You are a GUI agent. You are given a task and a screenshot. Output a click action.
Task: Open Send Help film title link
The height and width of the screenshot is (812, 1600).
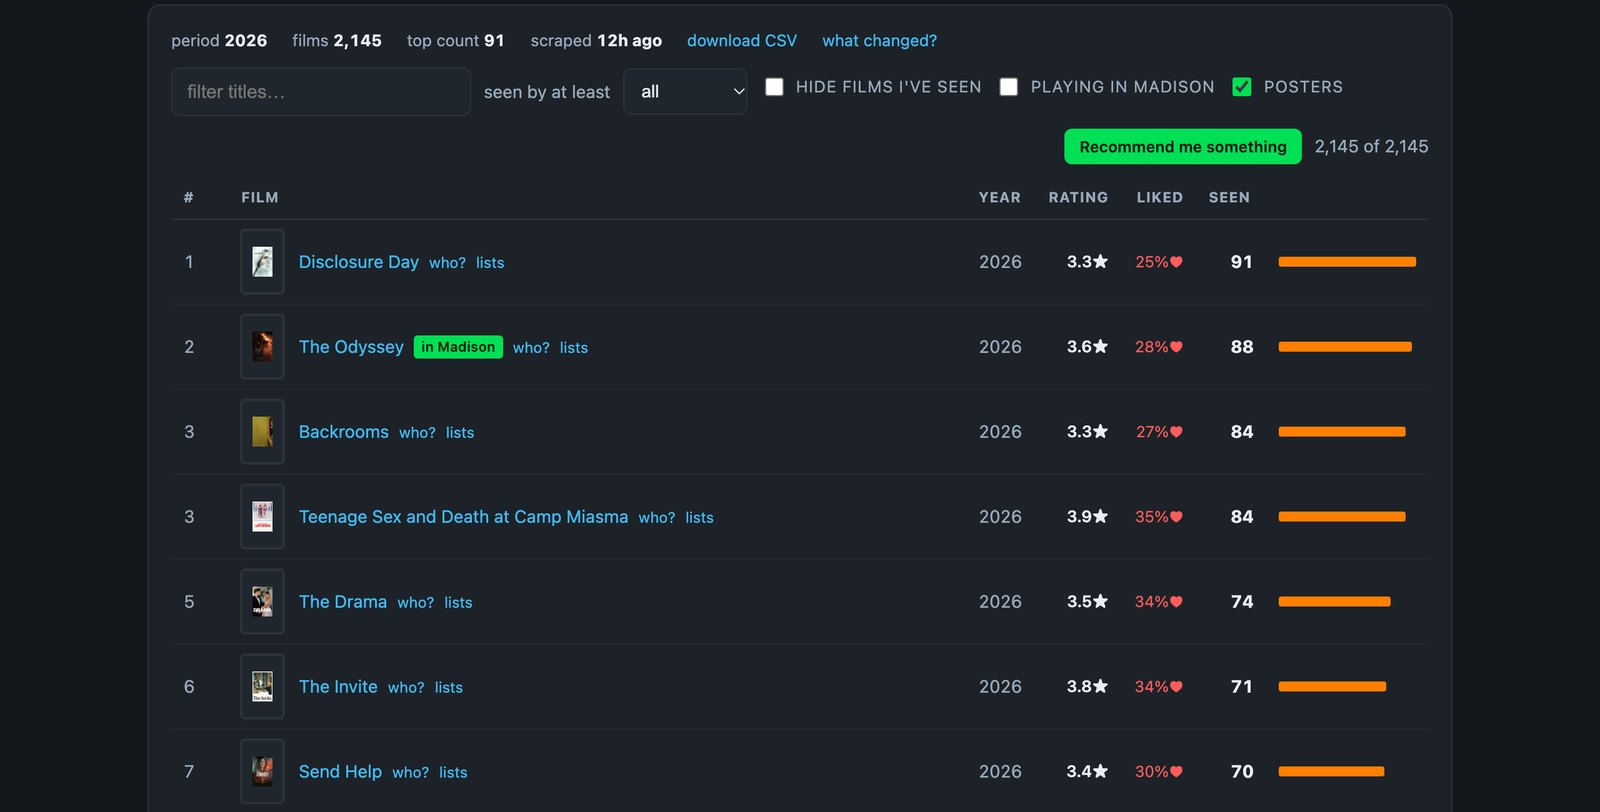(x=340, y=772)
